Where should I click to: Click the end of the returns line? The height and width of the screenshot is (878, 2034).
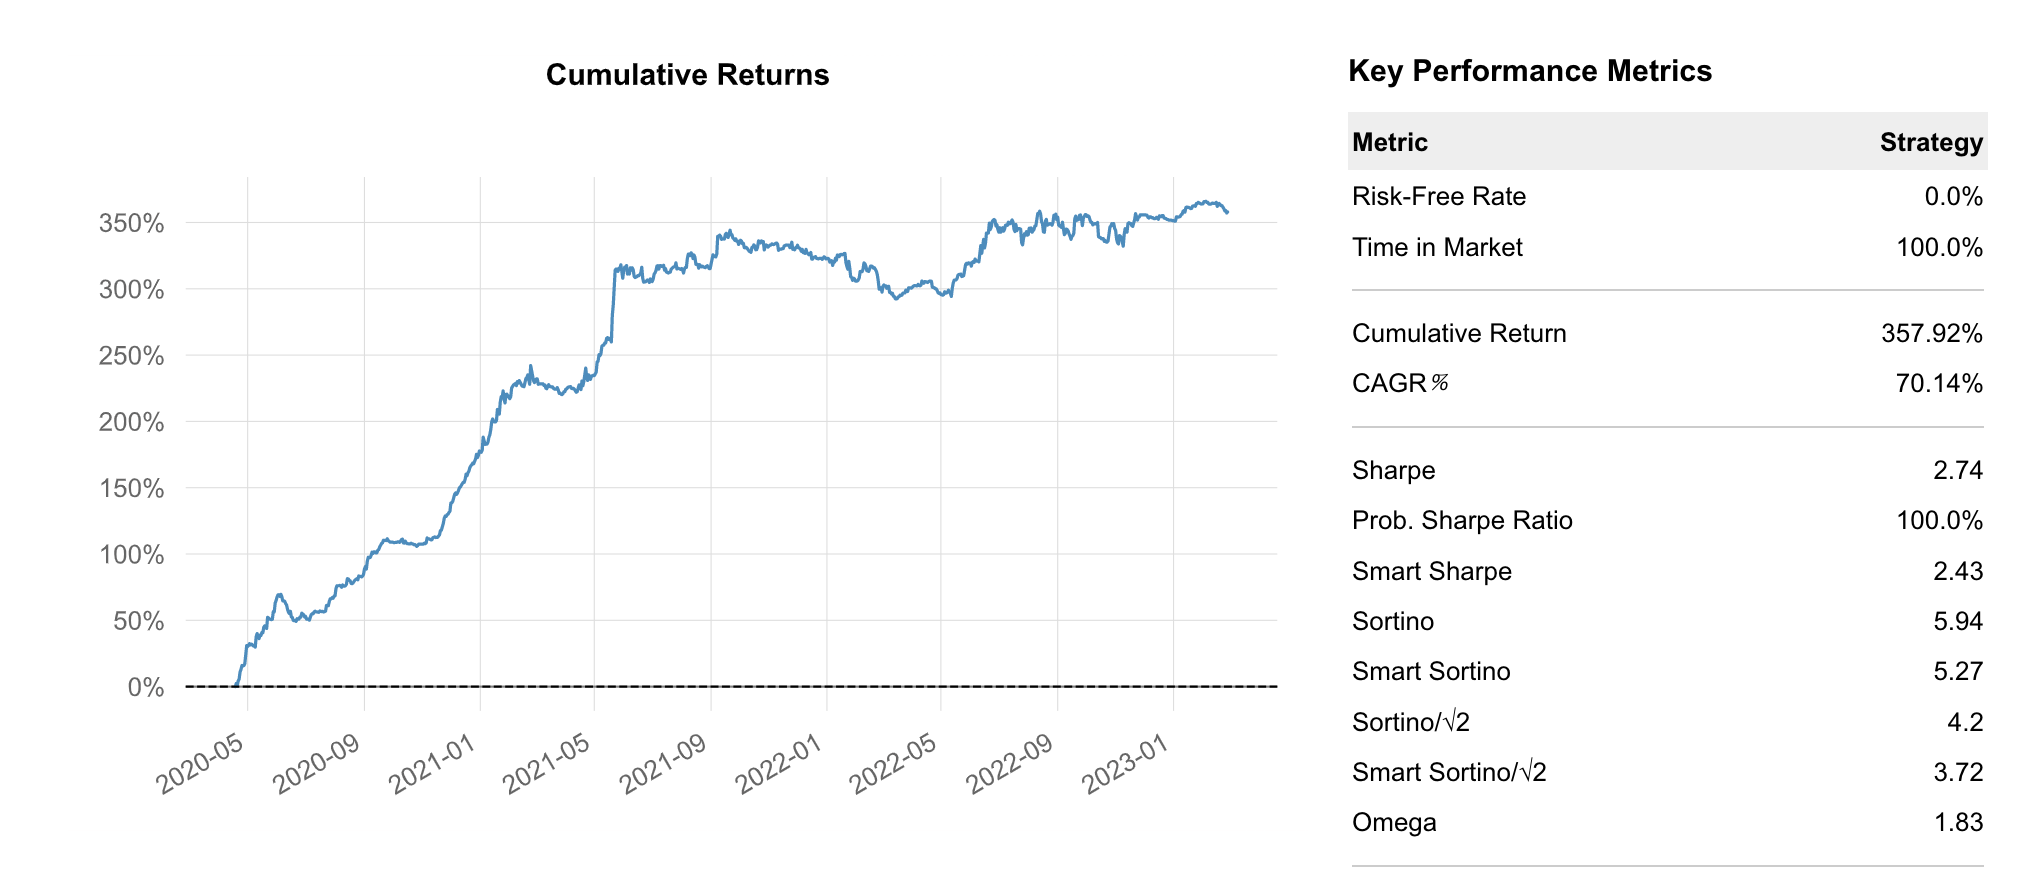pyautogui.click(x=1227, y=212)
